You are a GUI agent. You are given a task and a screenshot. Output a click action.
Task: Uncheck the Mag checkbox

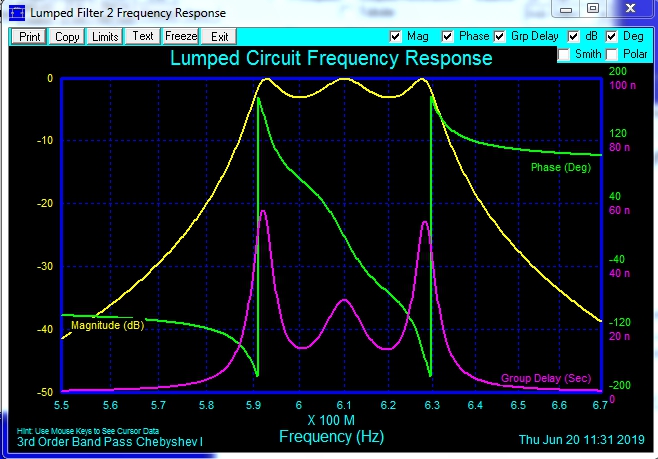(x=395, y=37)
